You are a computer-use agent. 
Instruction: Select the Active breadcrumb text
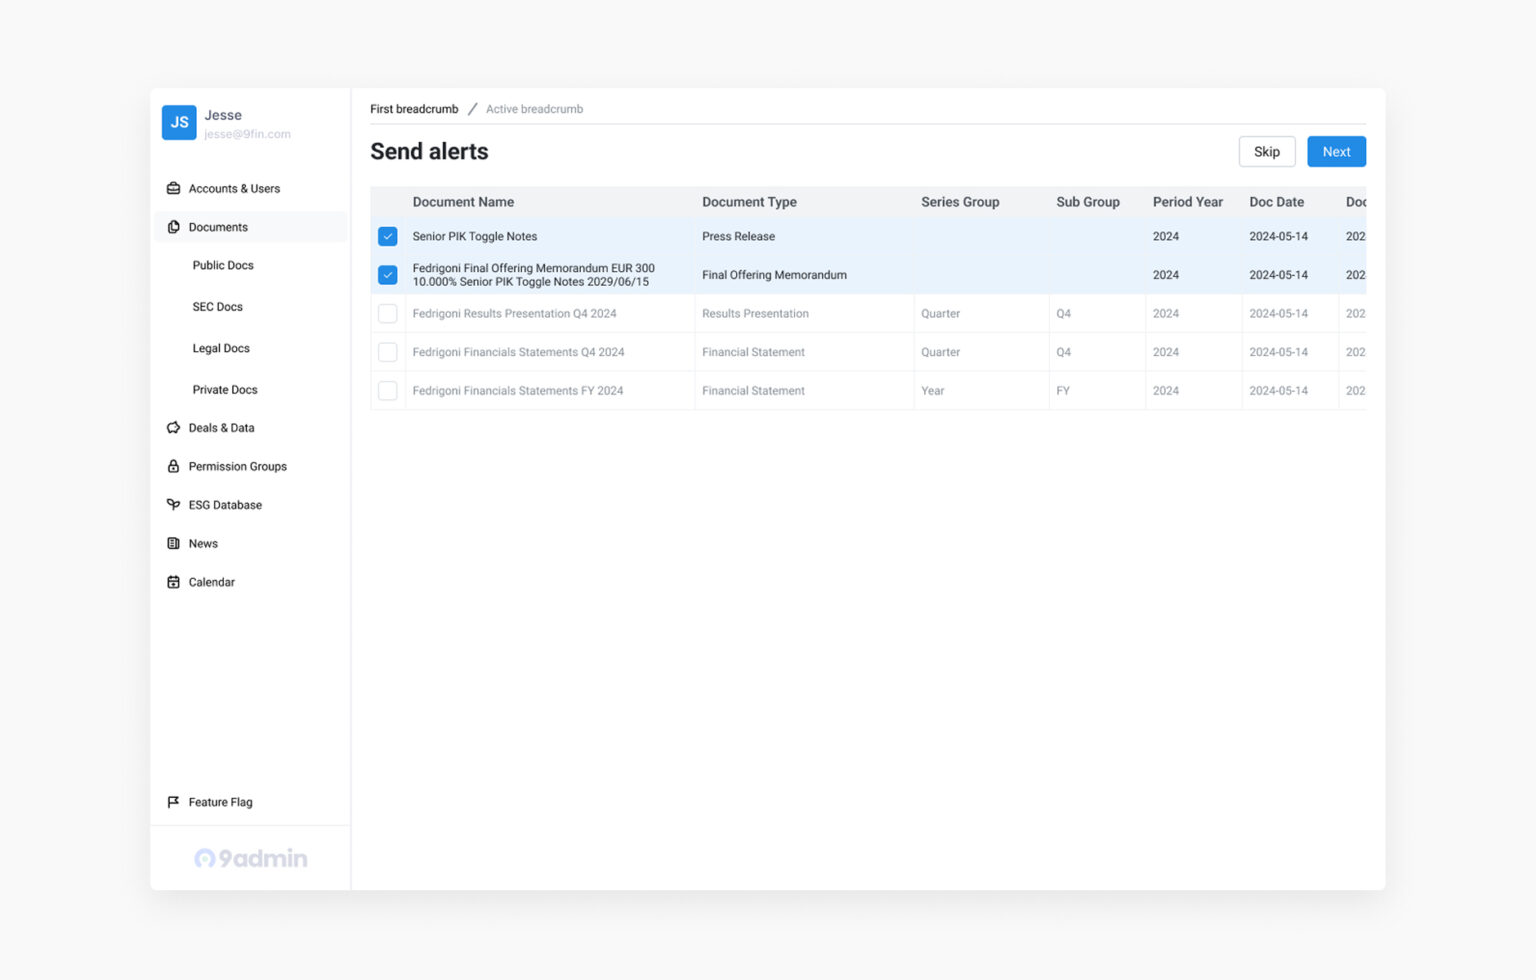[534, 109]
